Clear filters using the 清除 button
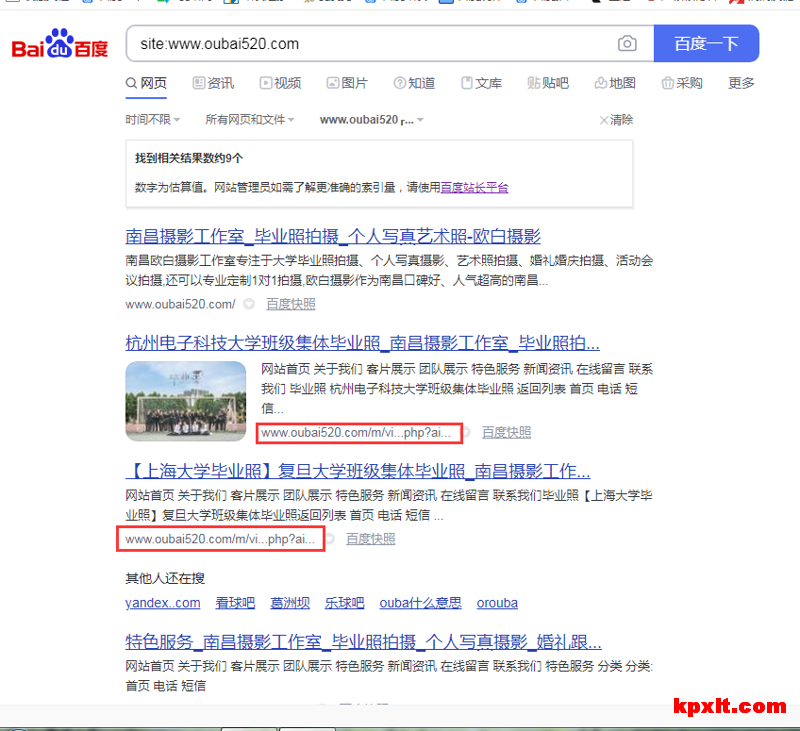 [616, 120]
